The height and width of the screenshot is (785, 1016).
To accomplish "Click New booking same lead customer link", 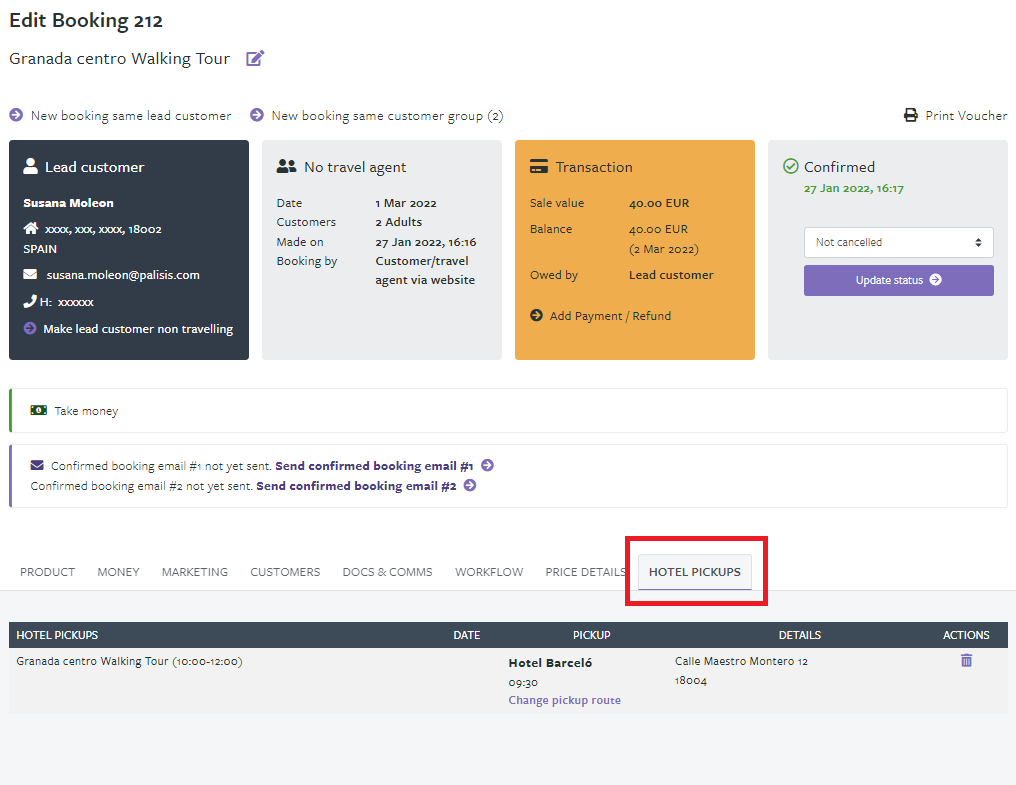I will (x=131, y=115).
